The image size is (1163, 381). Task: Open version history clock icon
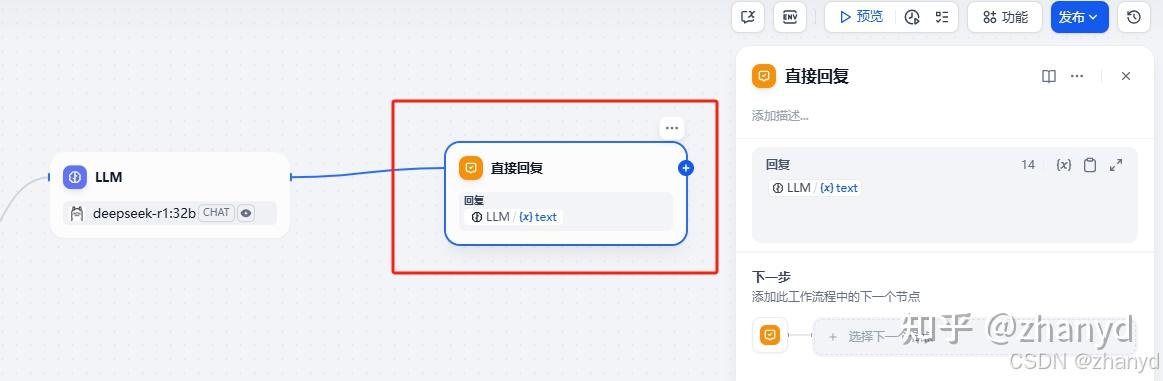click(x=1133, y=17)
